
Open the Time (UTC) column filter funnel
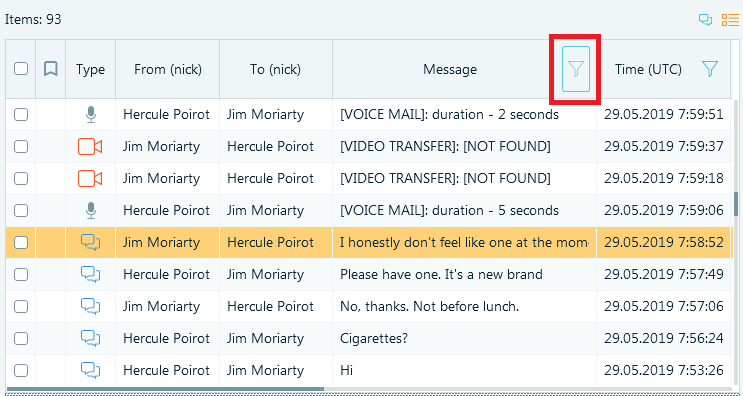pyautogui.click(x=709, y=69)
